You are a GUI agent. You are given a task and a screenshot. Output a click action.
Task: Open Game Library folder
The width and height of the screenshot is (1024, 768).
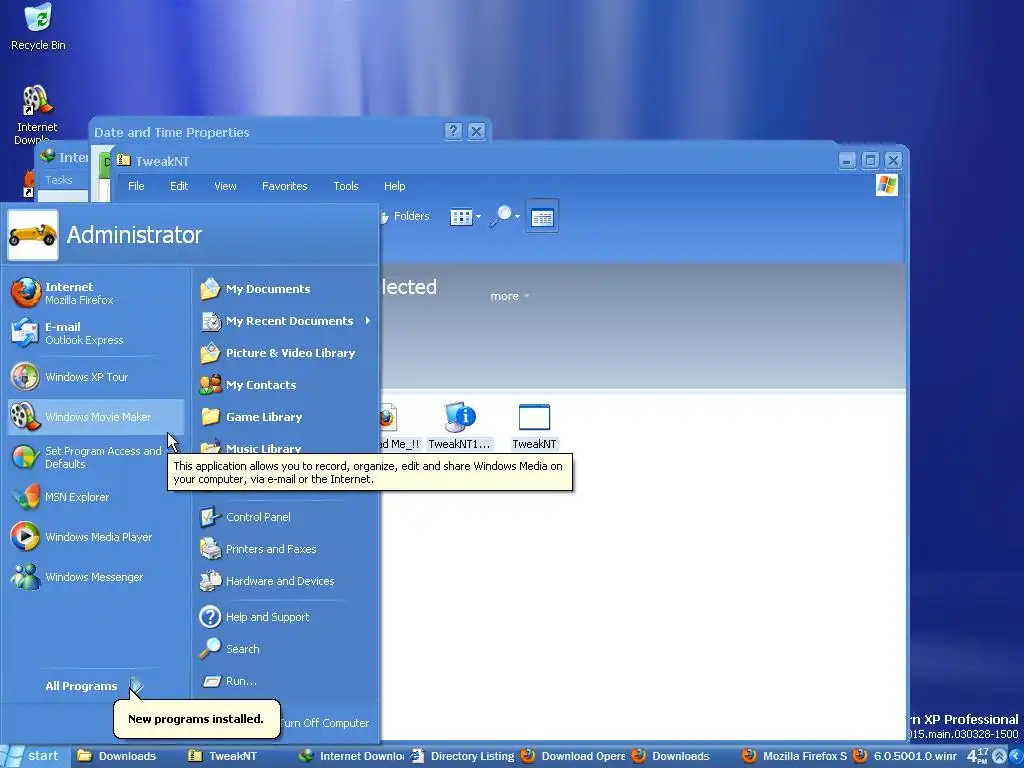[x=285, y=417]
